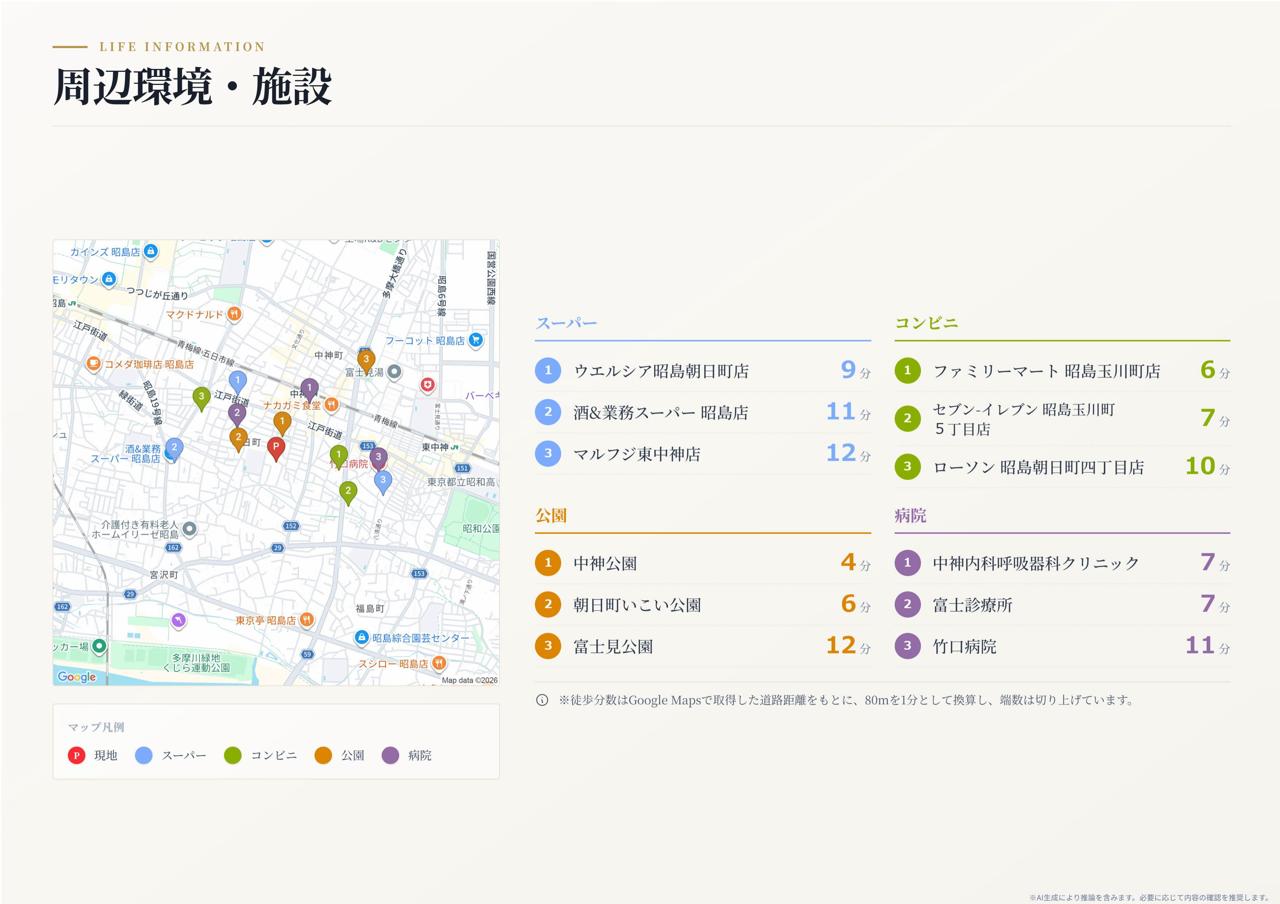This screenshot has width=1280, height=904.
Task: Click the マルフジ東中神店 list entry
Action: tap(703, 454)
